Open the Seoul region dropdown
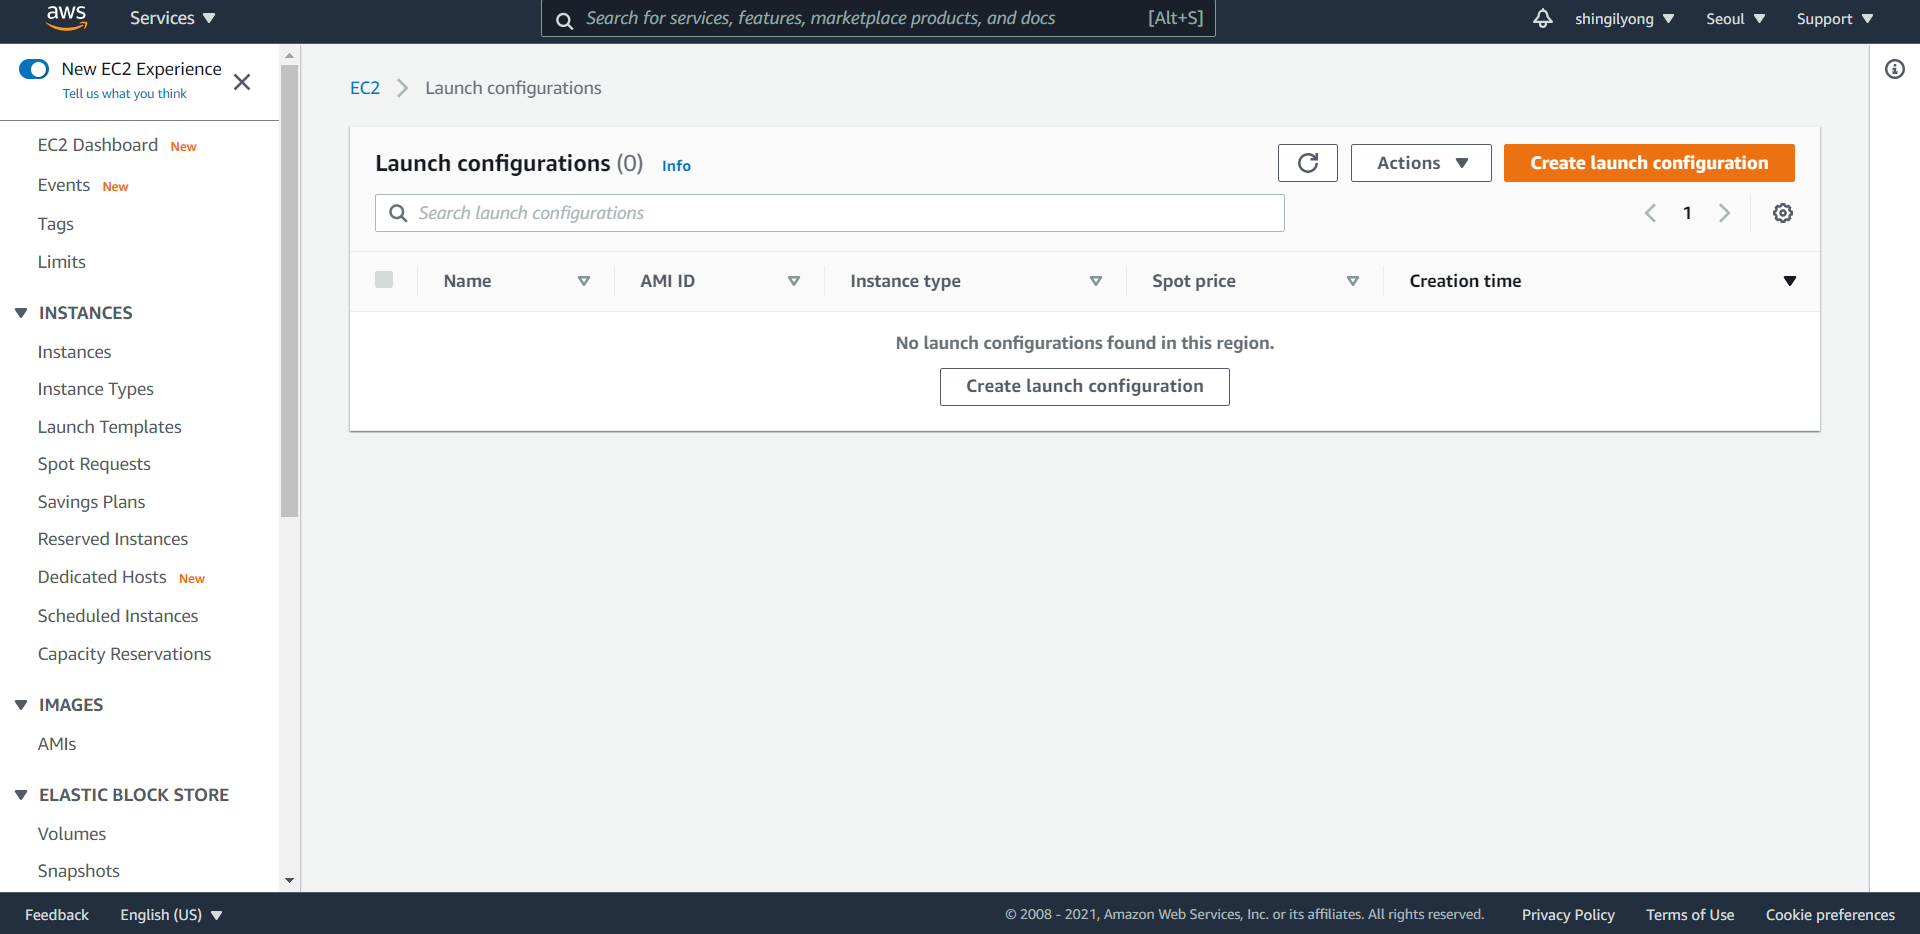The image size is (1920, 934). click(x=1735, y=19)
